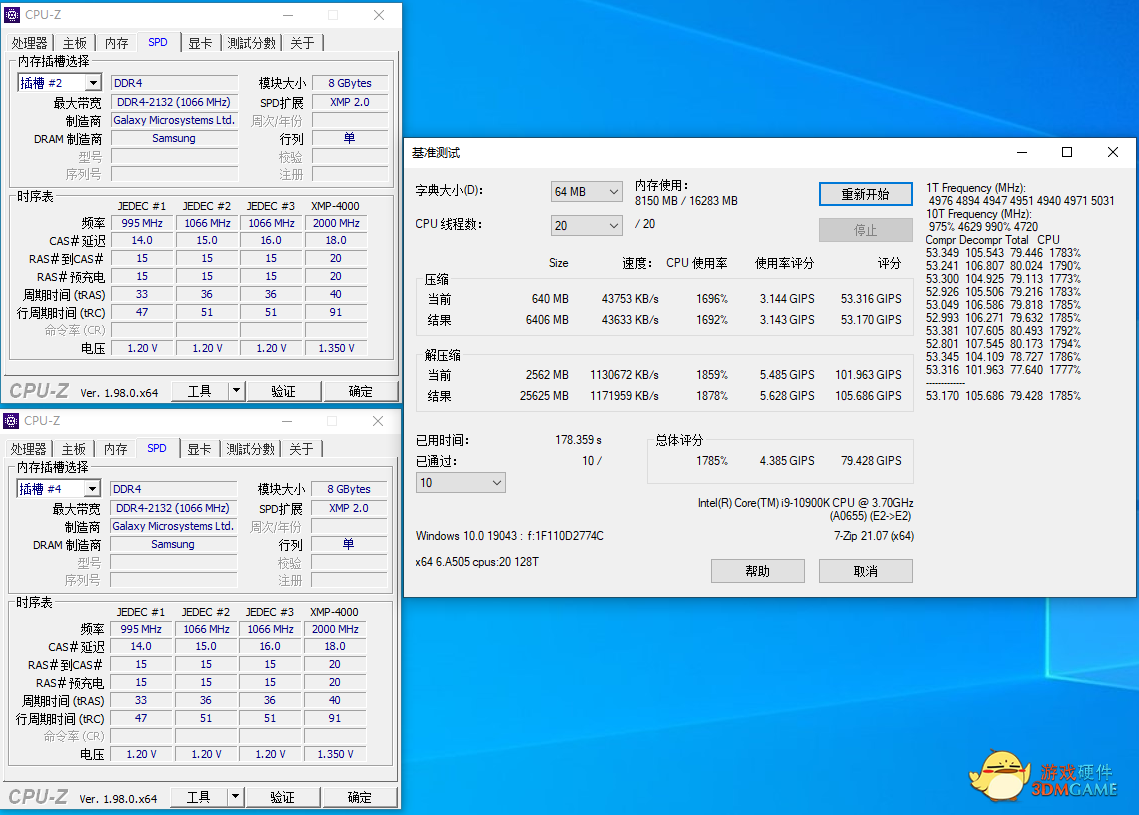Image resolution: width=1139 pixels, height=815 pixels.
Task: Click CPU-Z icon in the bottom window title bar
Action: (x=13, y=421)
